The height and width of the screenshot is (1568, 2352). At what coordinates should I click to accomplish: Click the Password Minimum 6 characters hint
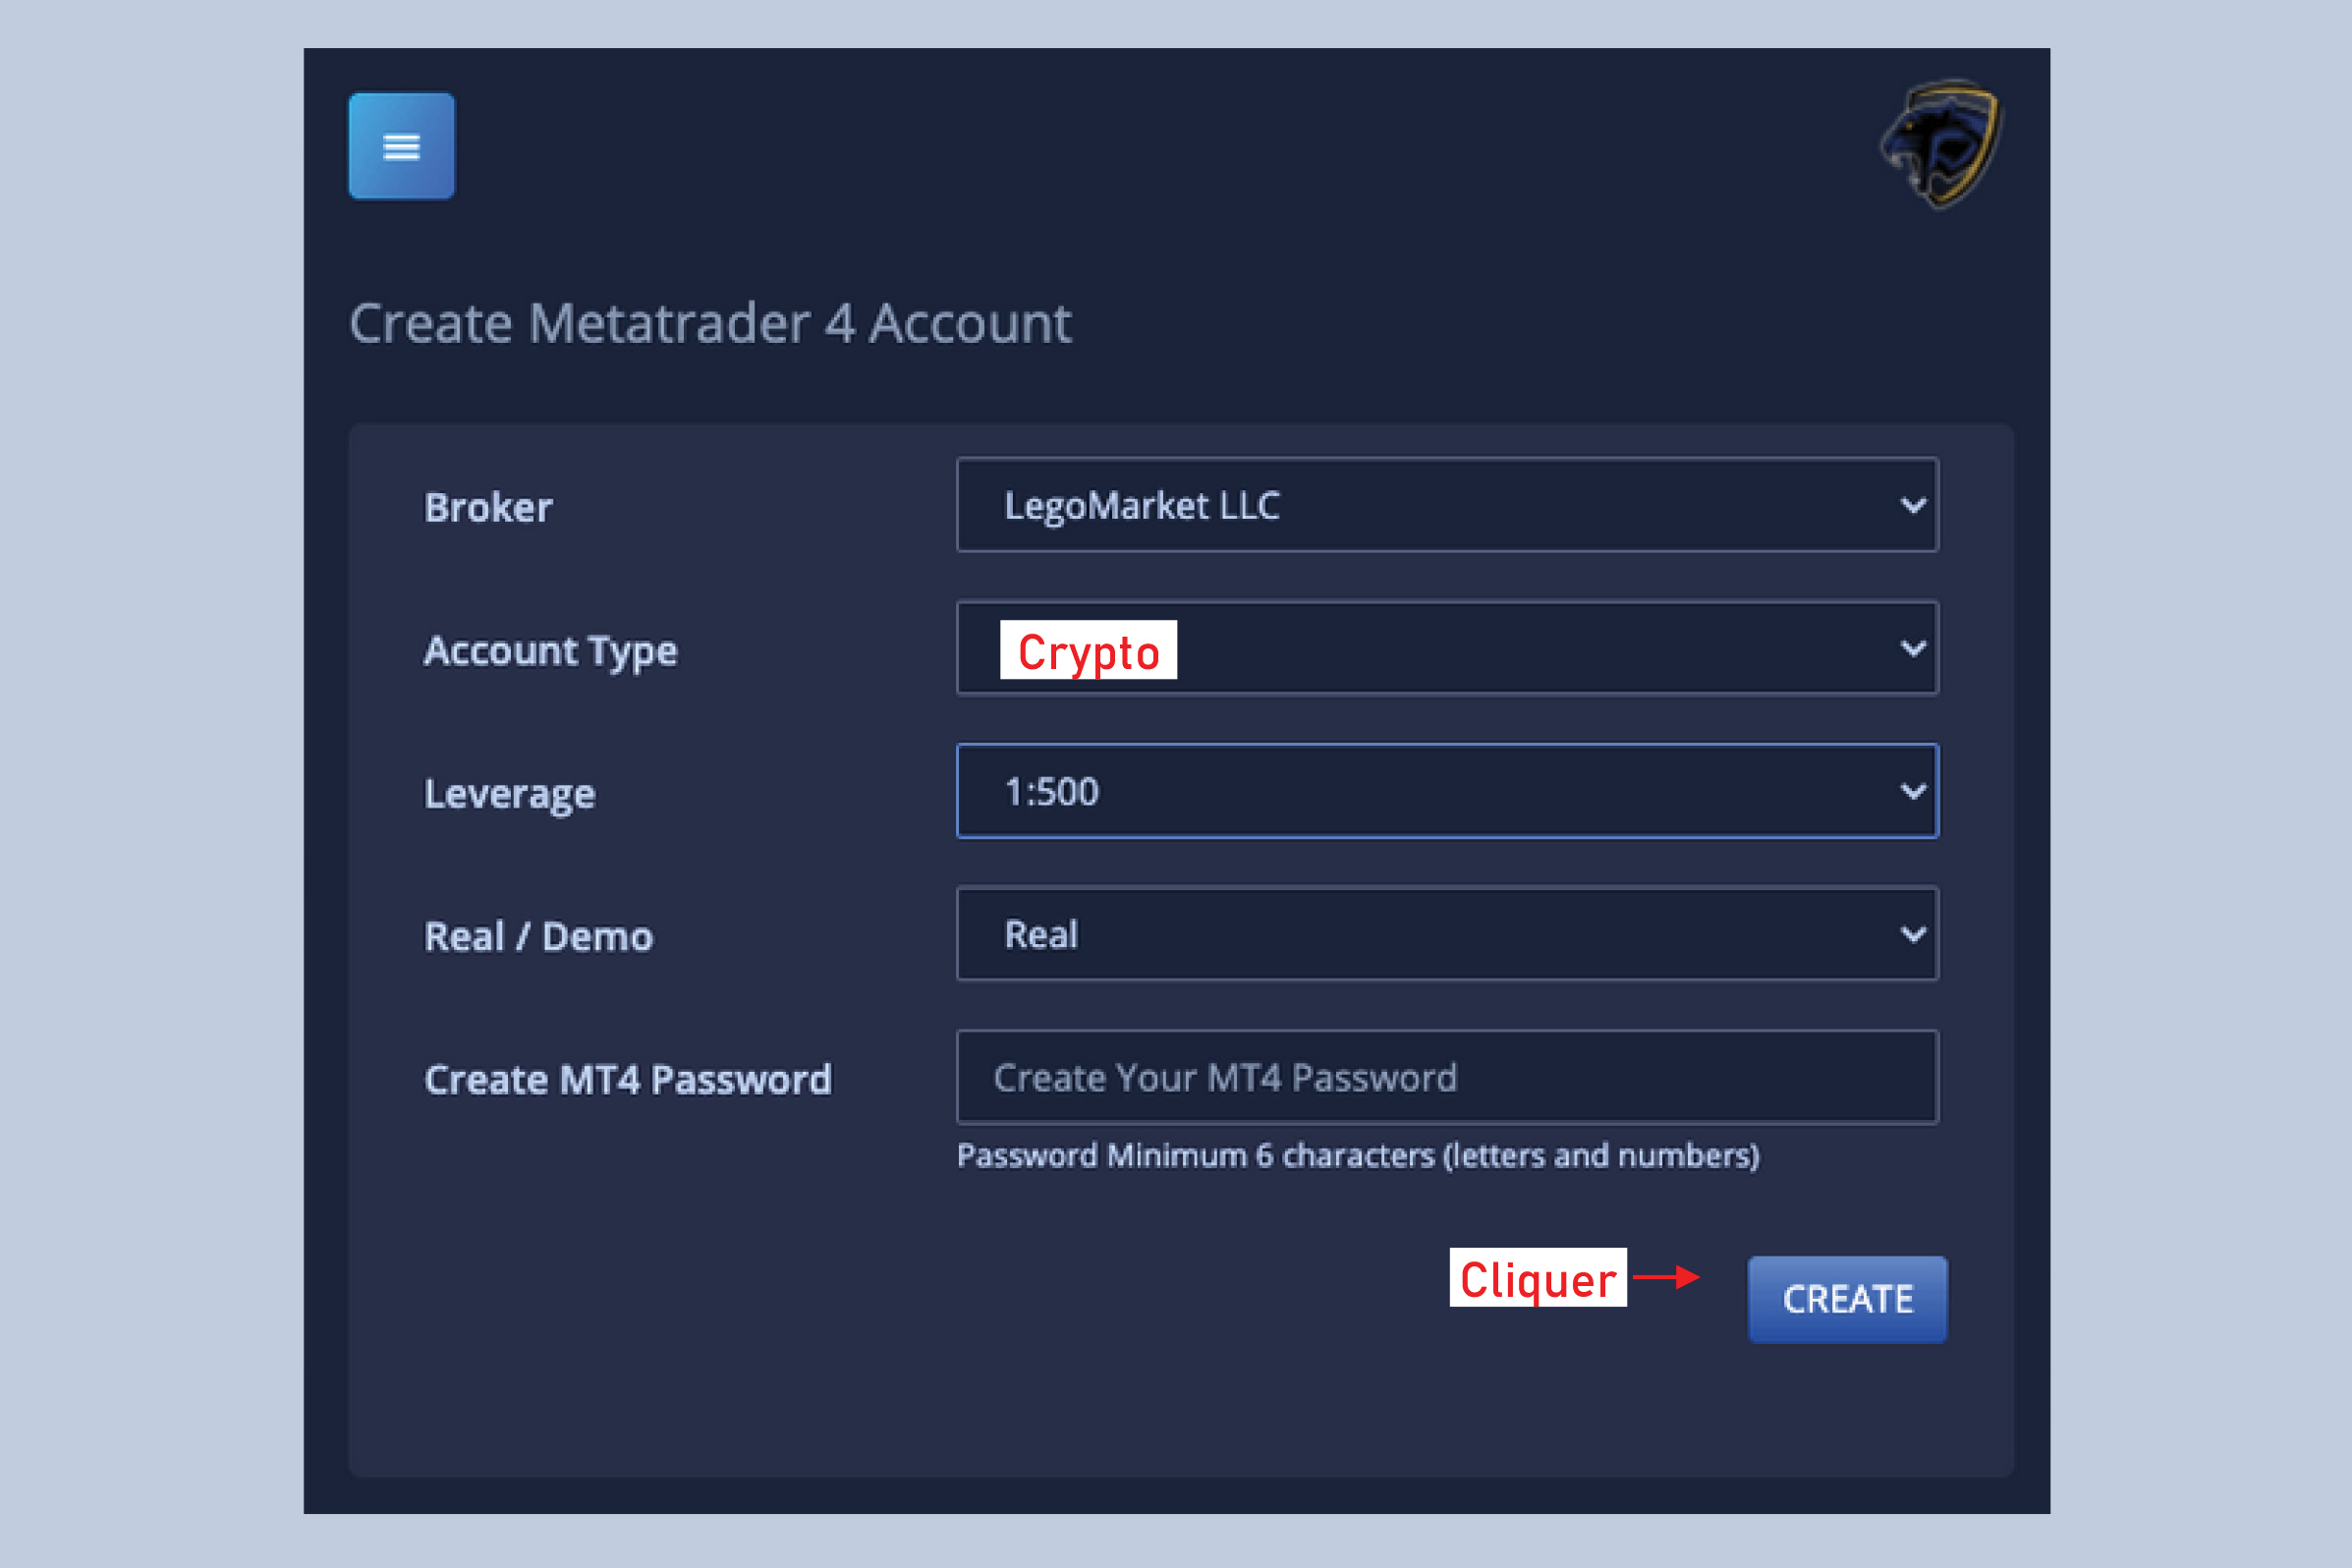(1358, 1156)
